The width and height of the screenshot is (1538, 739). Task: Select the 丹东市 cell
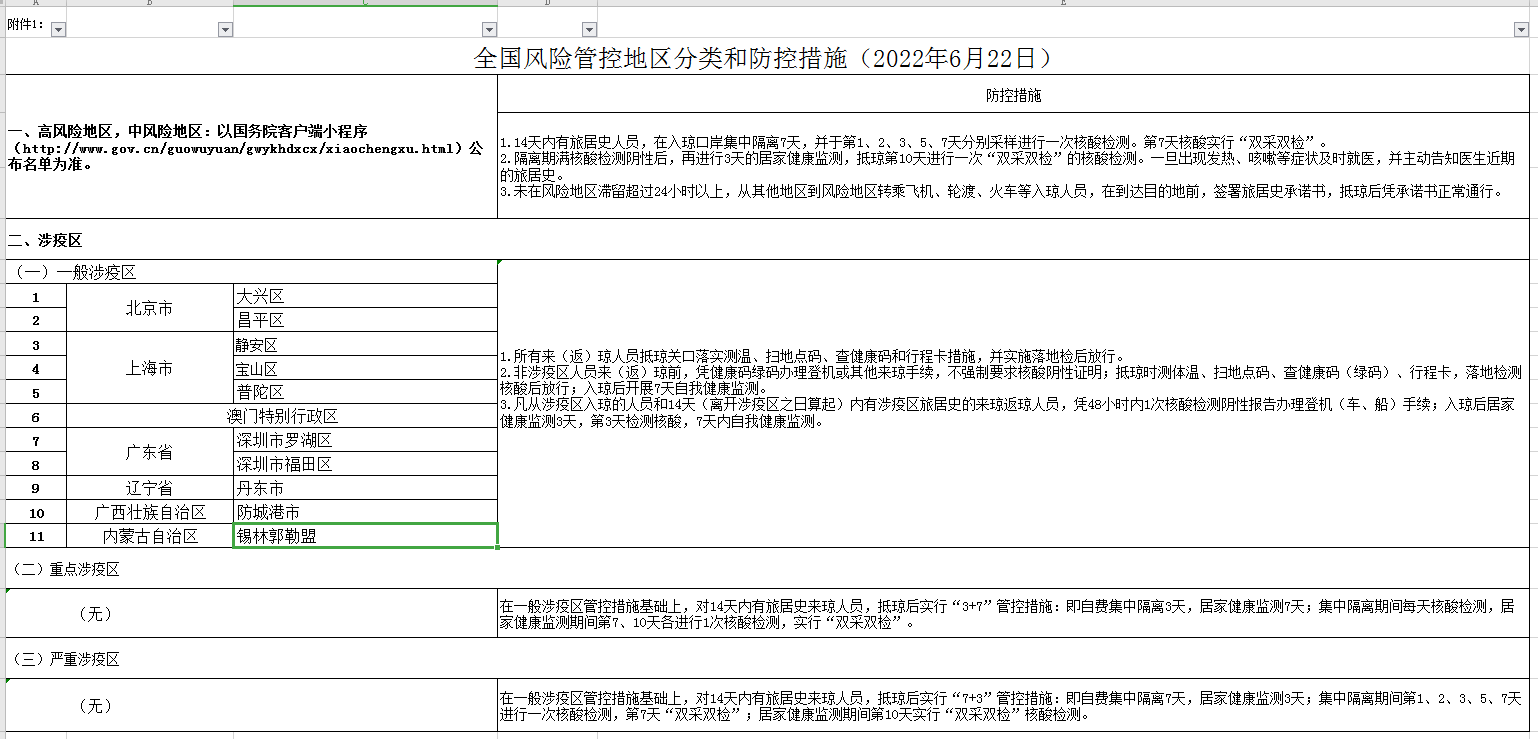365,488
